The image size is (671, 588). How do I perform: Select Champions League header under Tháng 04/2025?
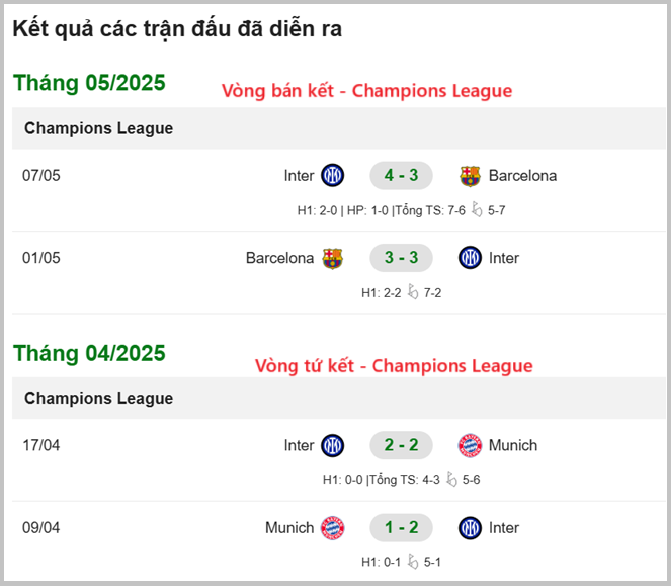click(98, 398)
